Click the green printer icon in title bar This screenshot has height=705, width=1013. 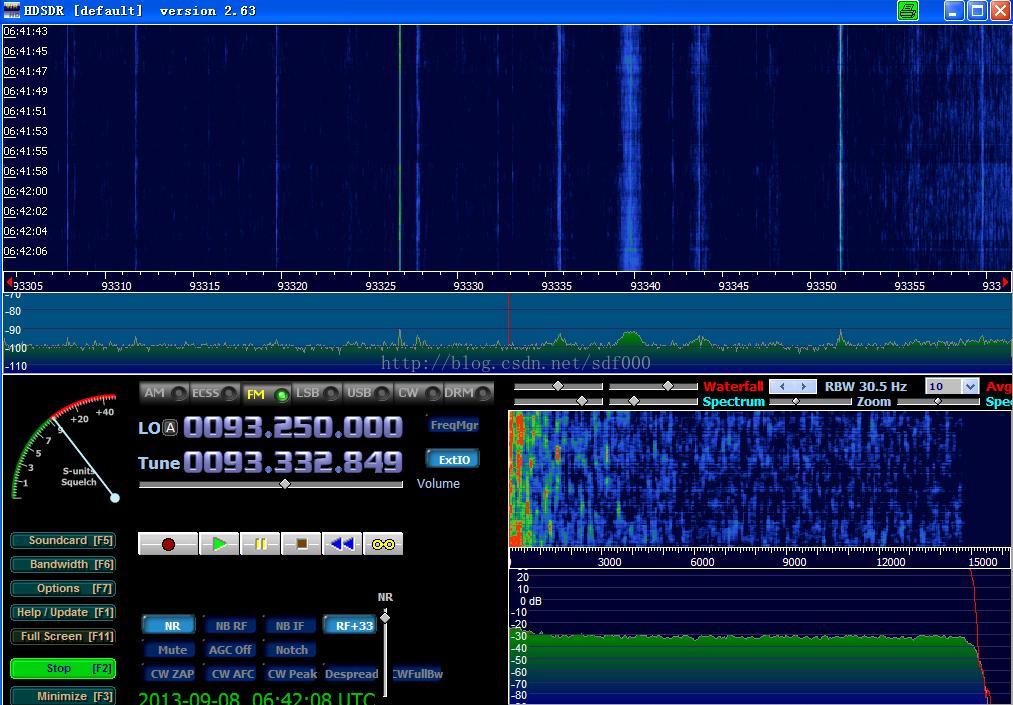click(908, 10)
